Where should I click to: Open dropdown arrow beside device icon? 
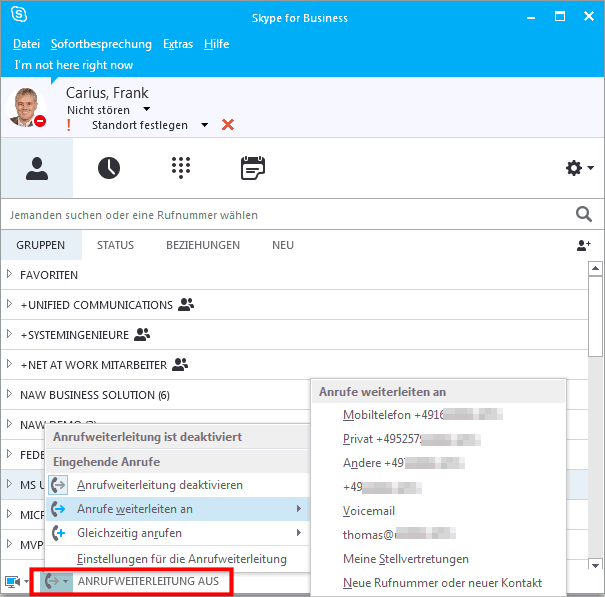(x=26, y=581)
